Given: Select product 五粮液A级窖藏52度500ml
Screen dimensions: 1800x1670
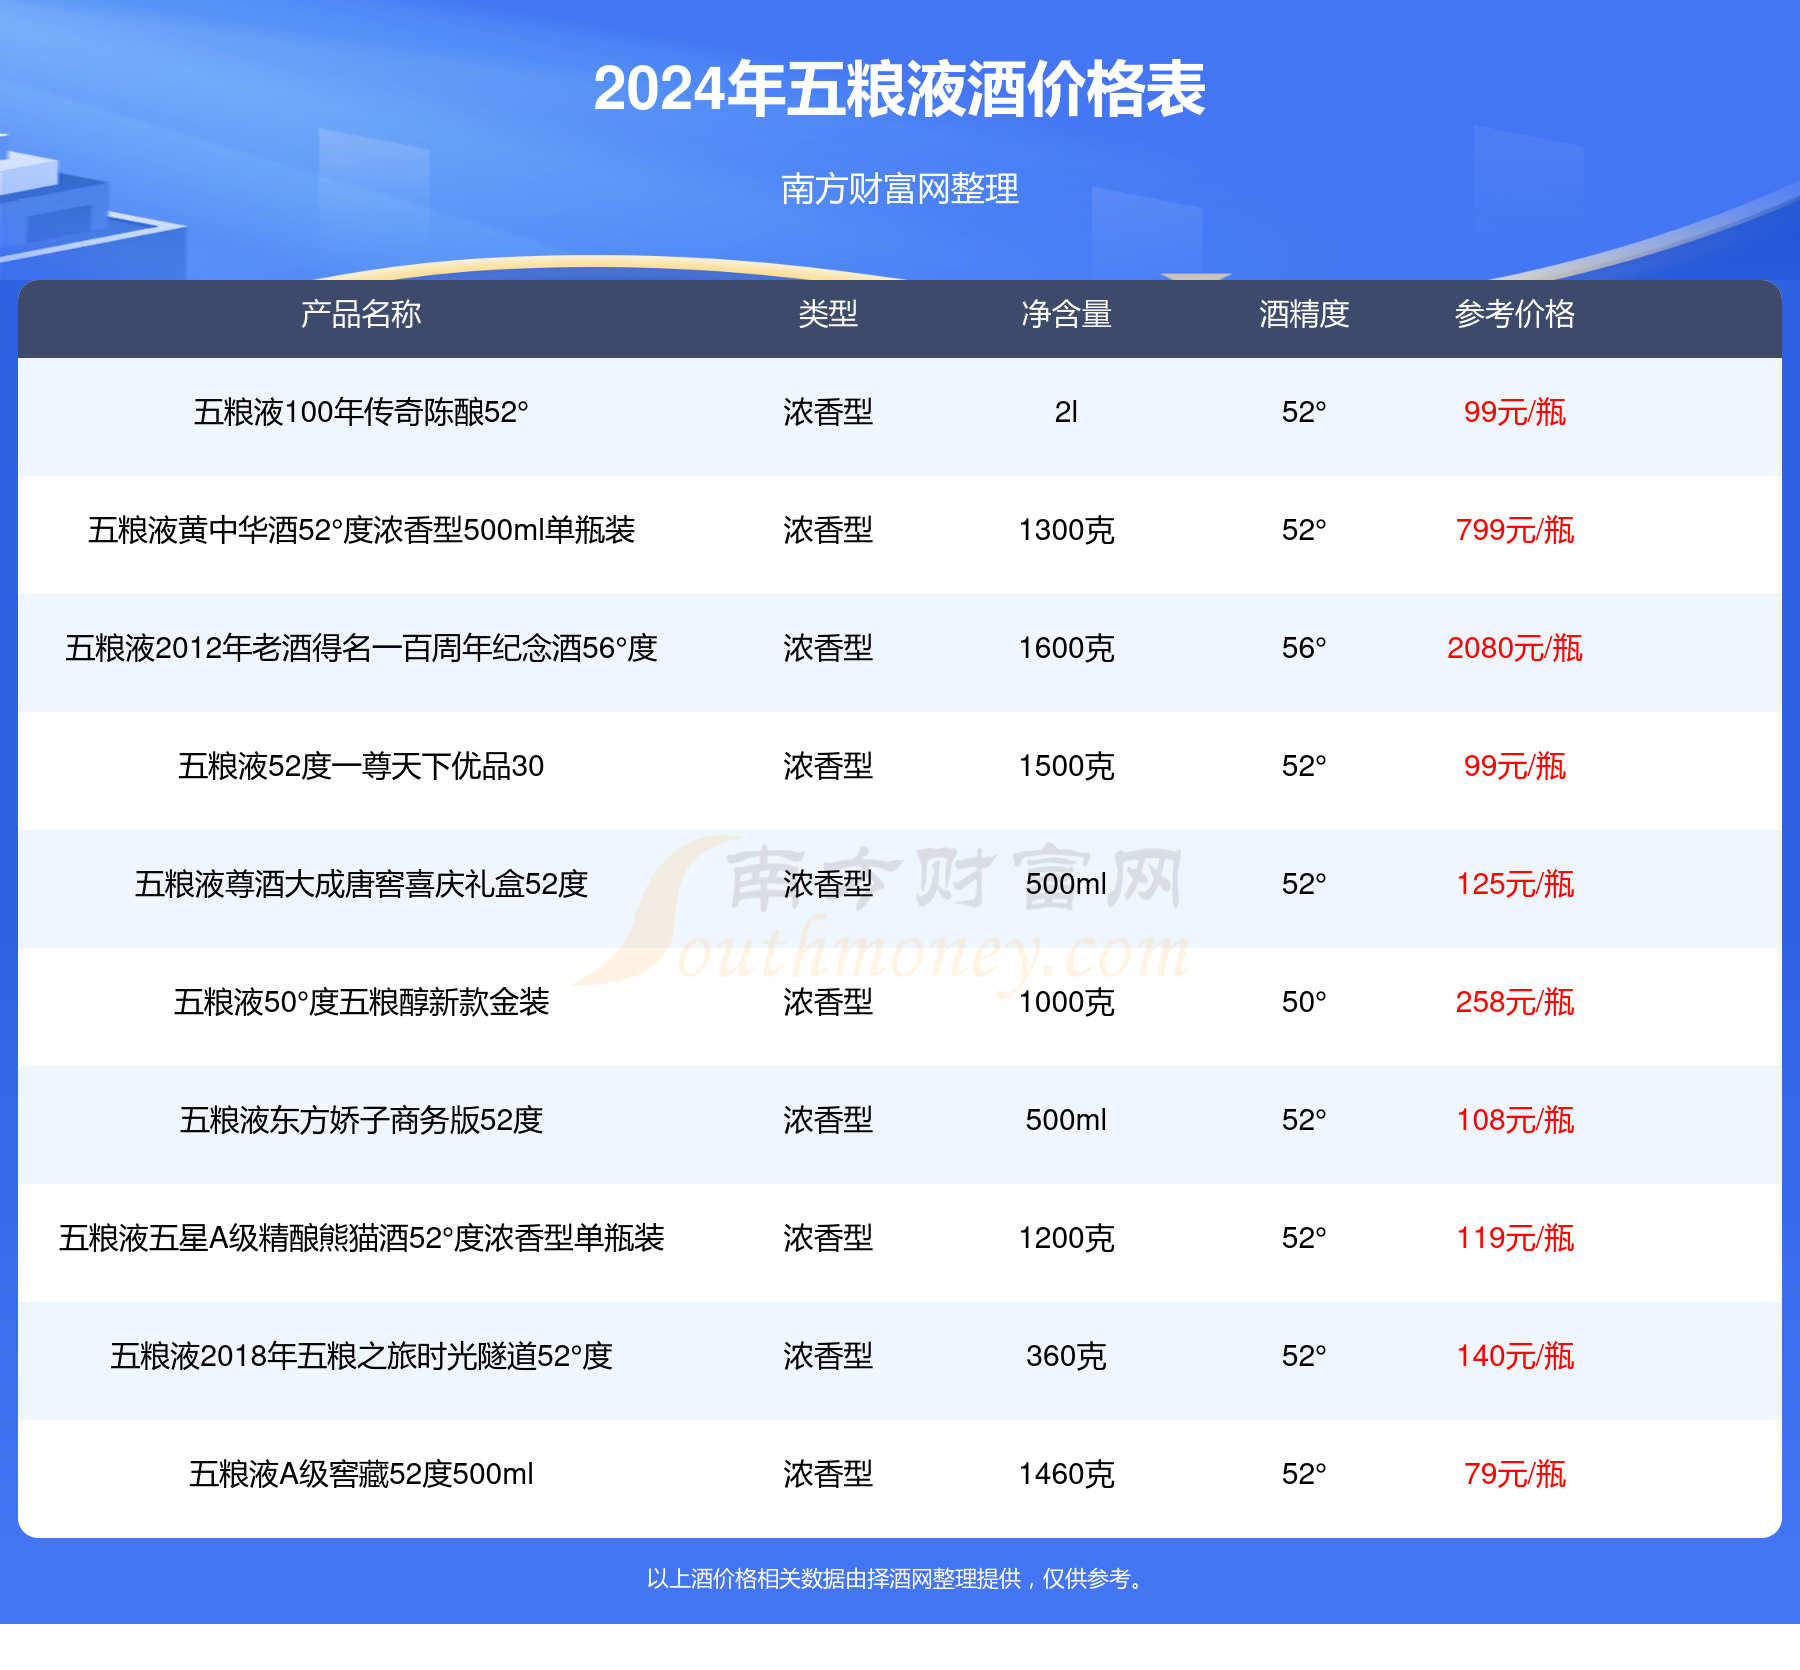Looking at the screenshot, I should pos(361,1474).
